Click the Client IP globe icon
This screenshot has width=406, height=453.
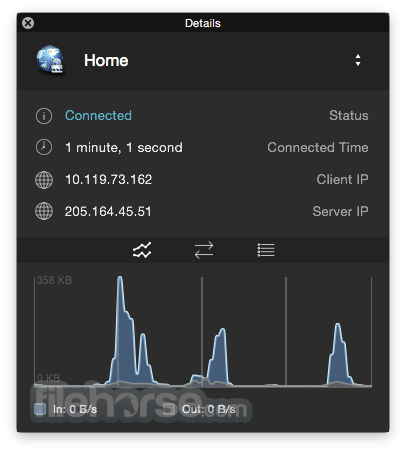(44, 180)
